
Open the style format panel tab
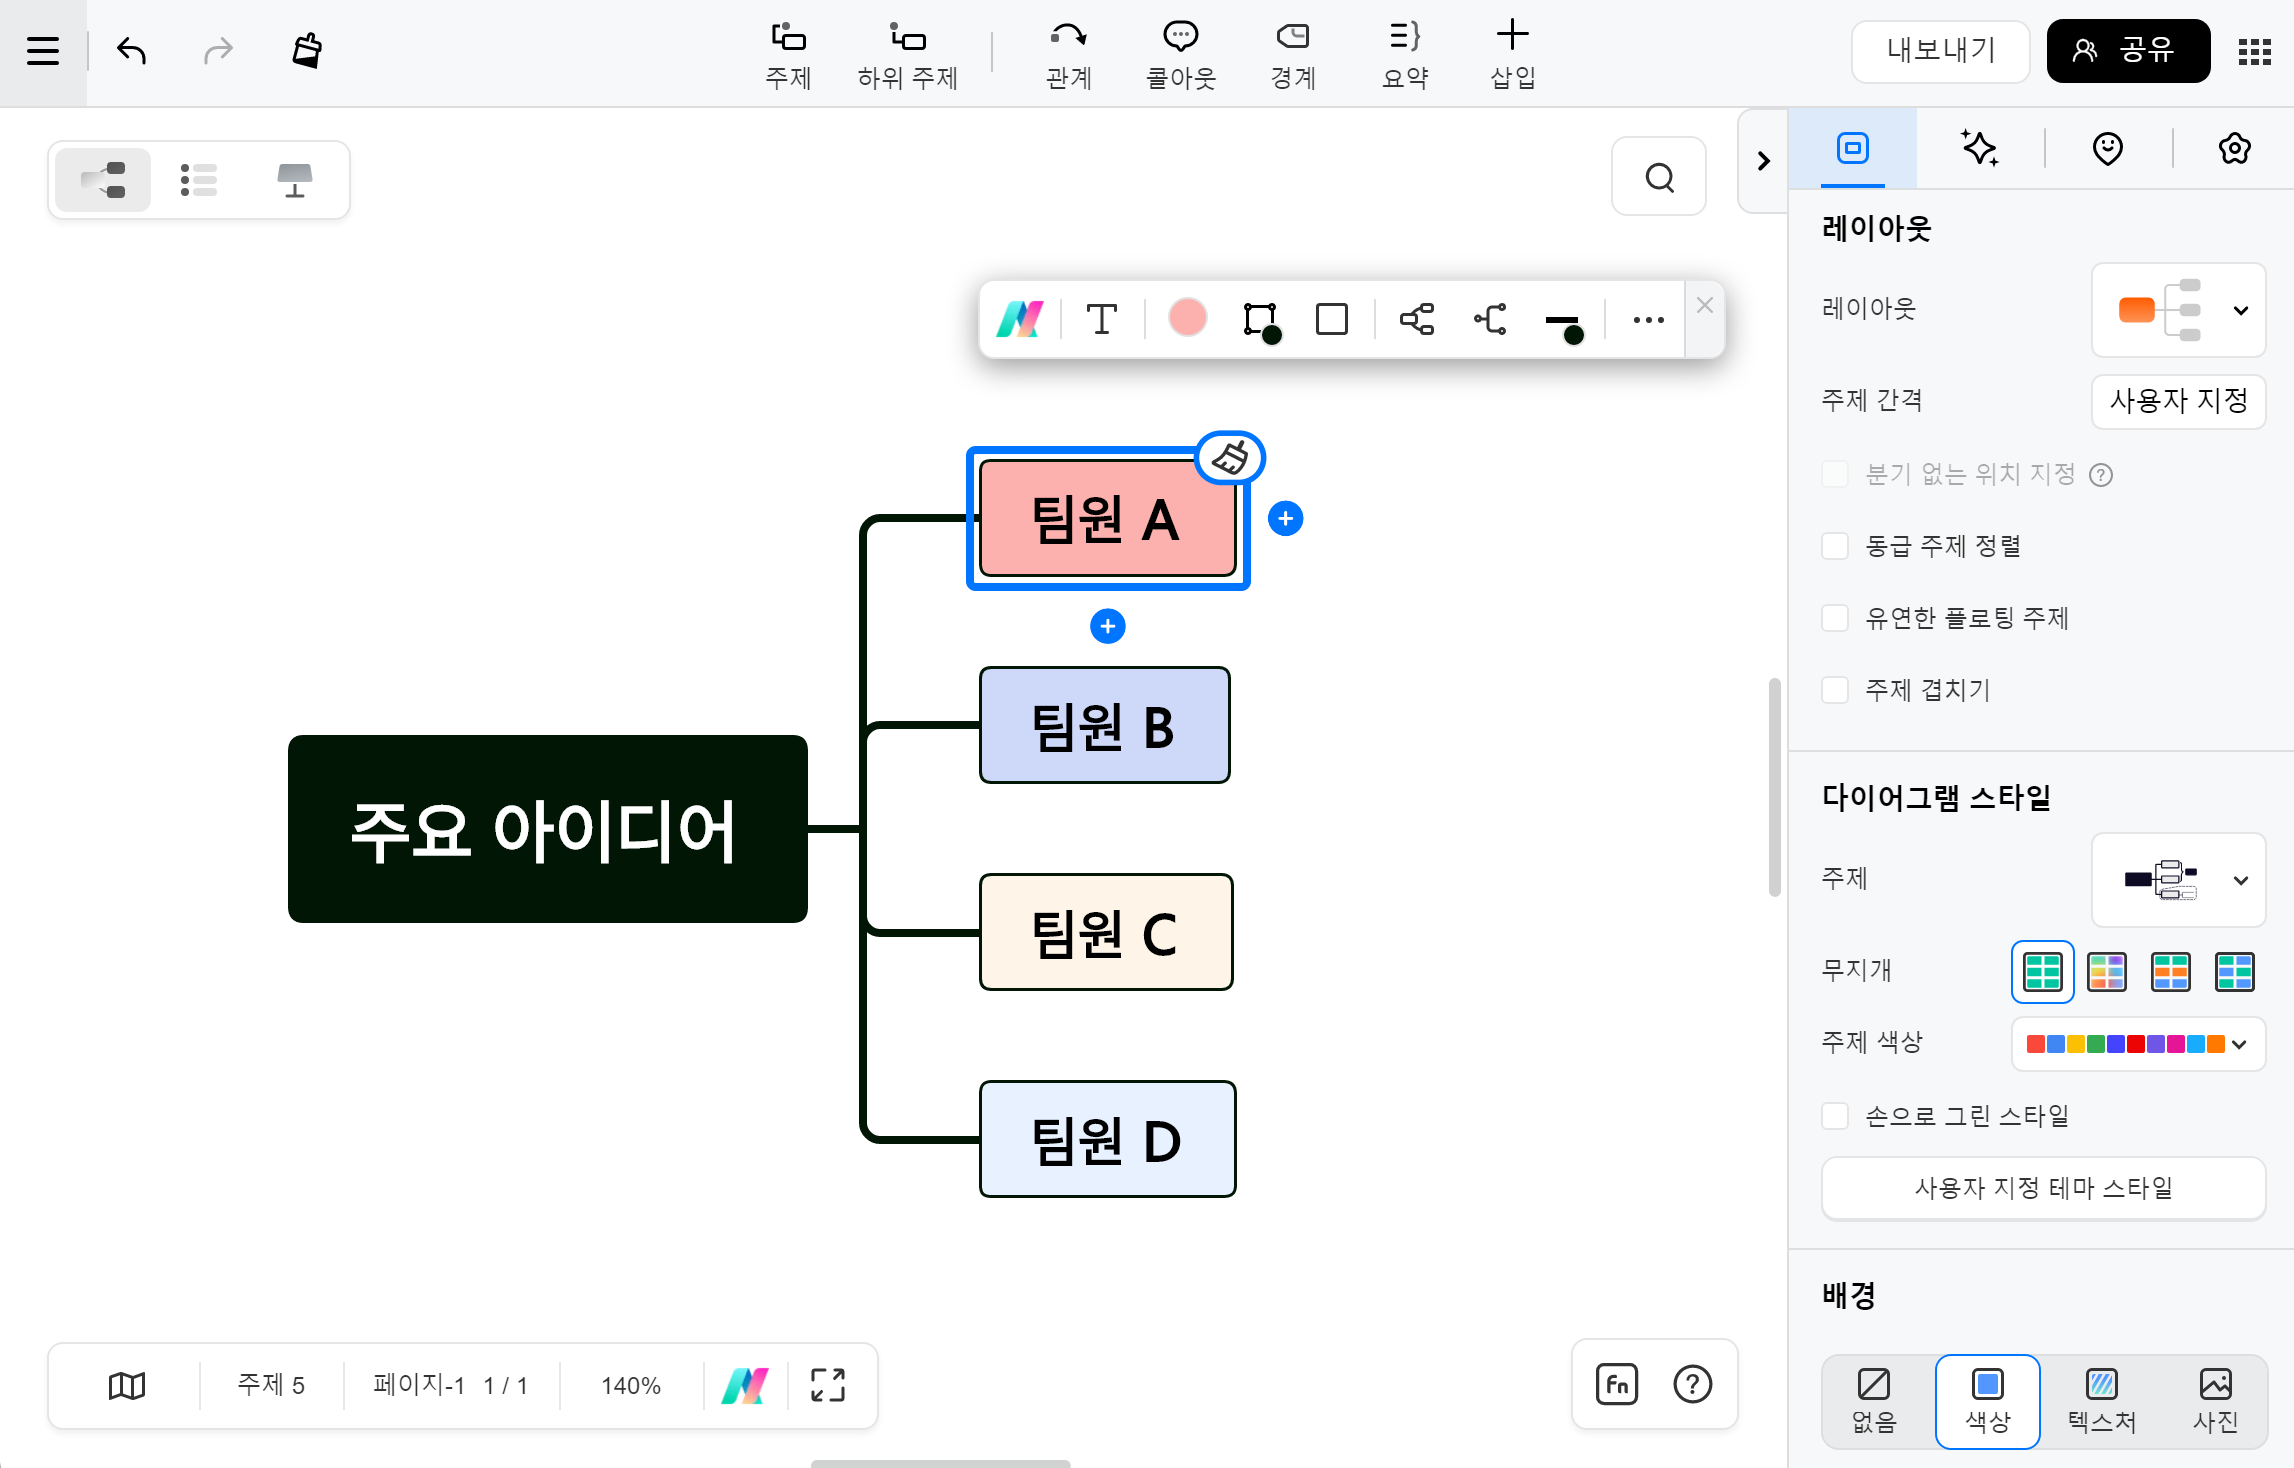[1853, 149]
